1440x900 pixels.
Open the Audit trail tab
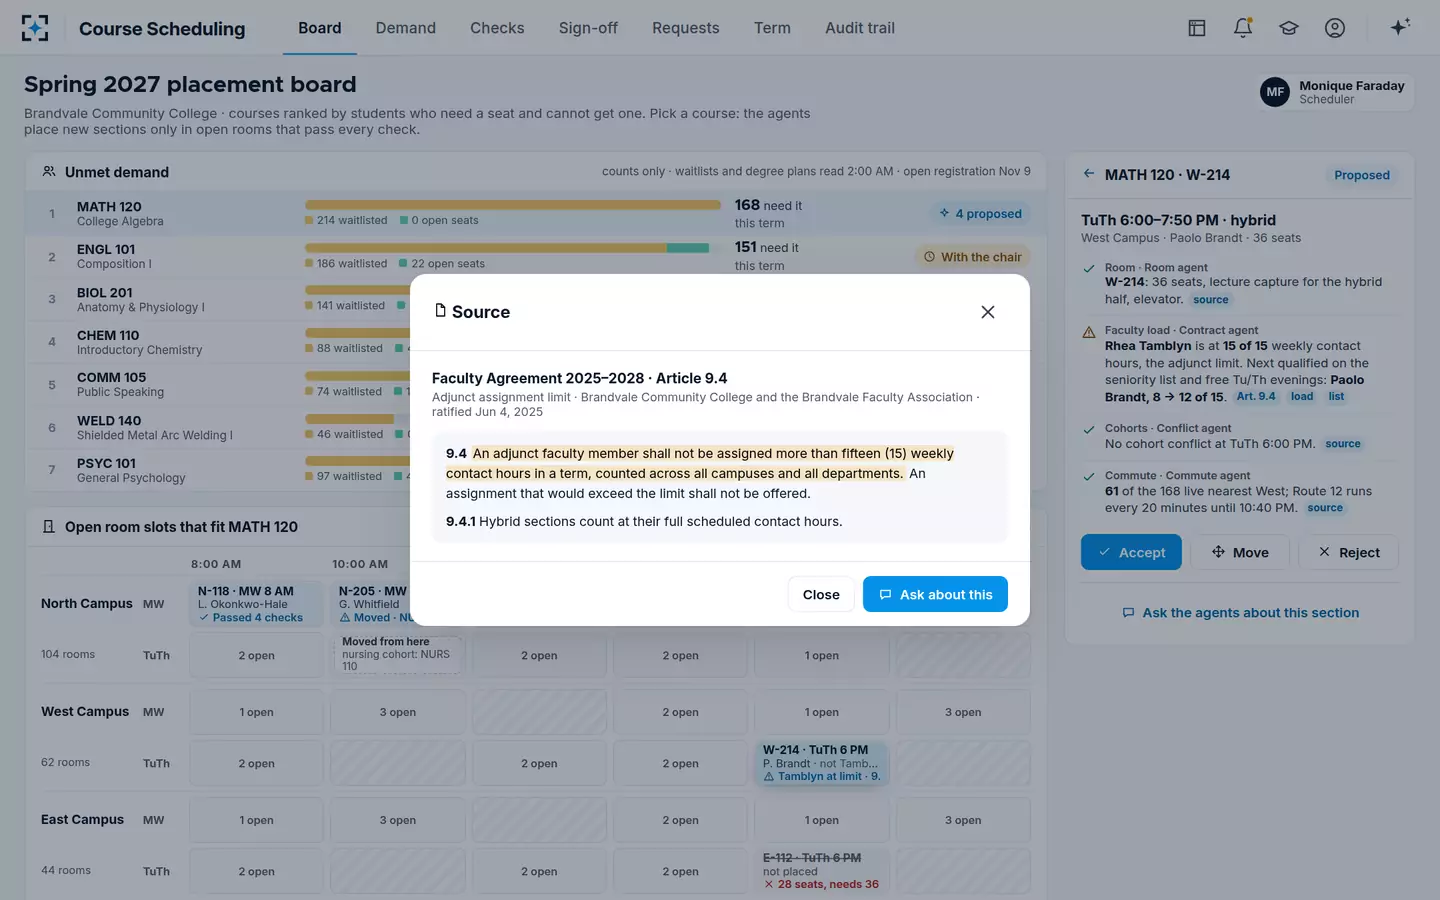pyautogui.click(x=860, y=28)
